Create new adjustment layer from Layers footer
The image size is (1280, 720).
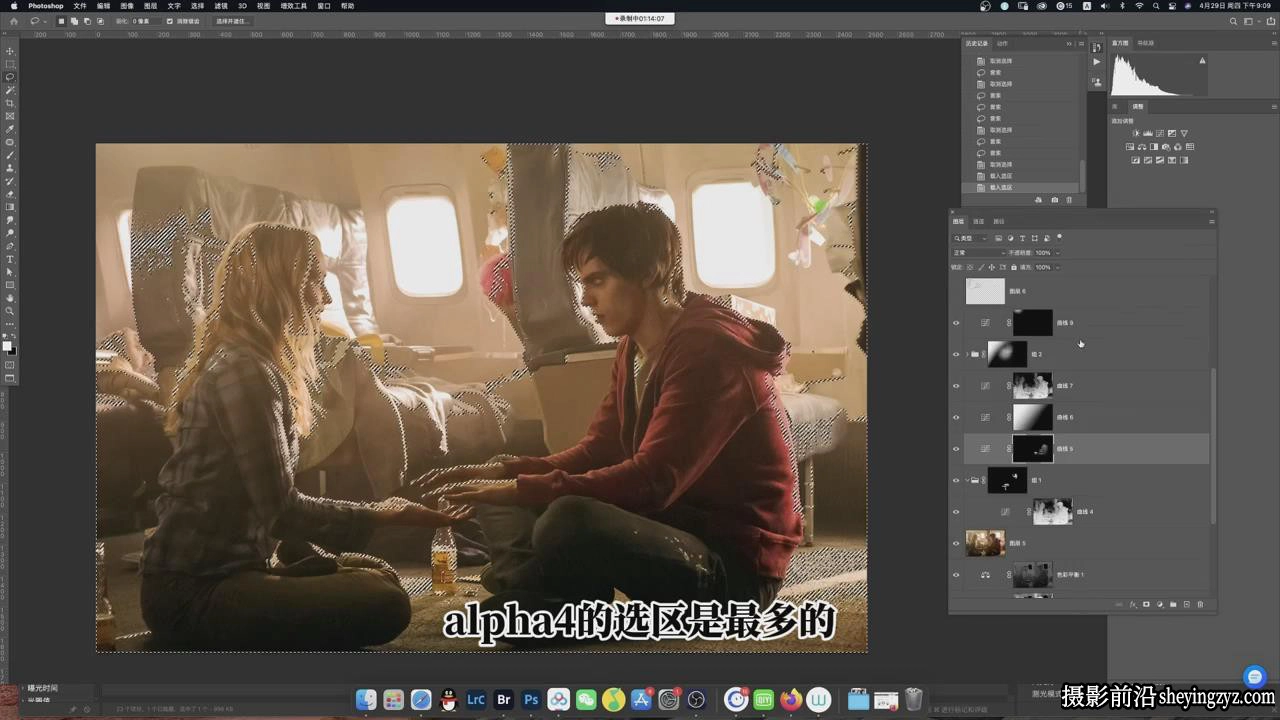coord(1160,605)
